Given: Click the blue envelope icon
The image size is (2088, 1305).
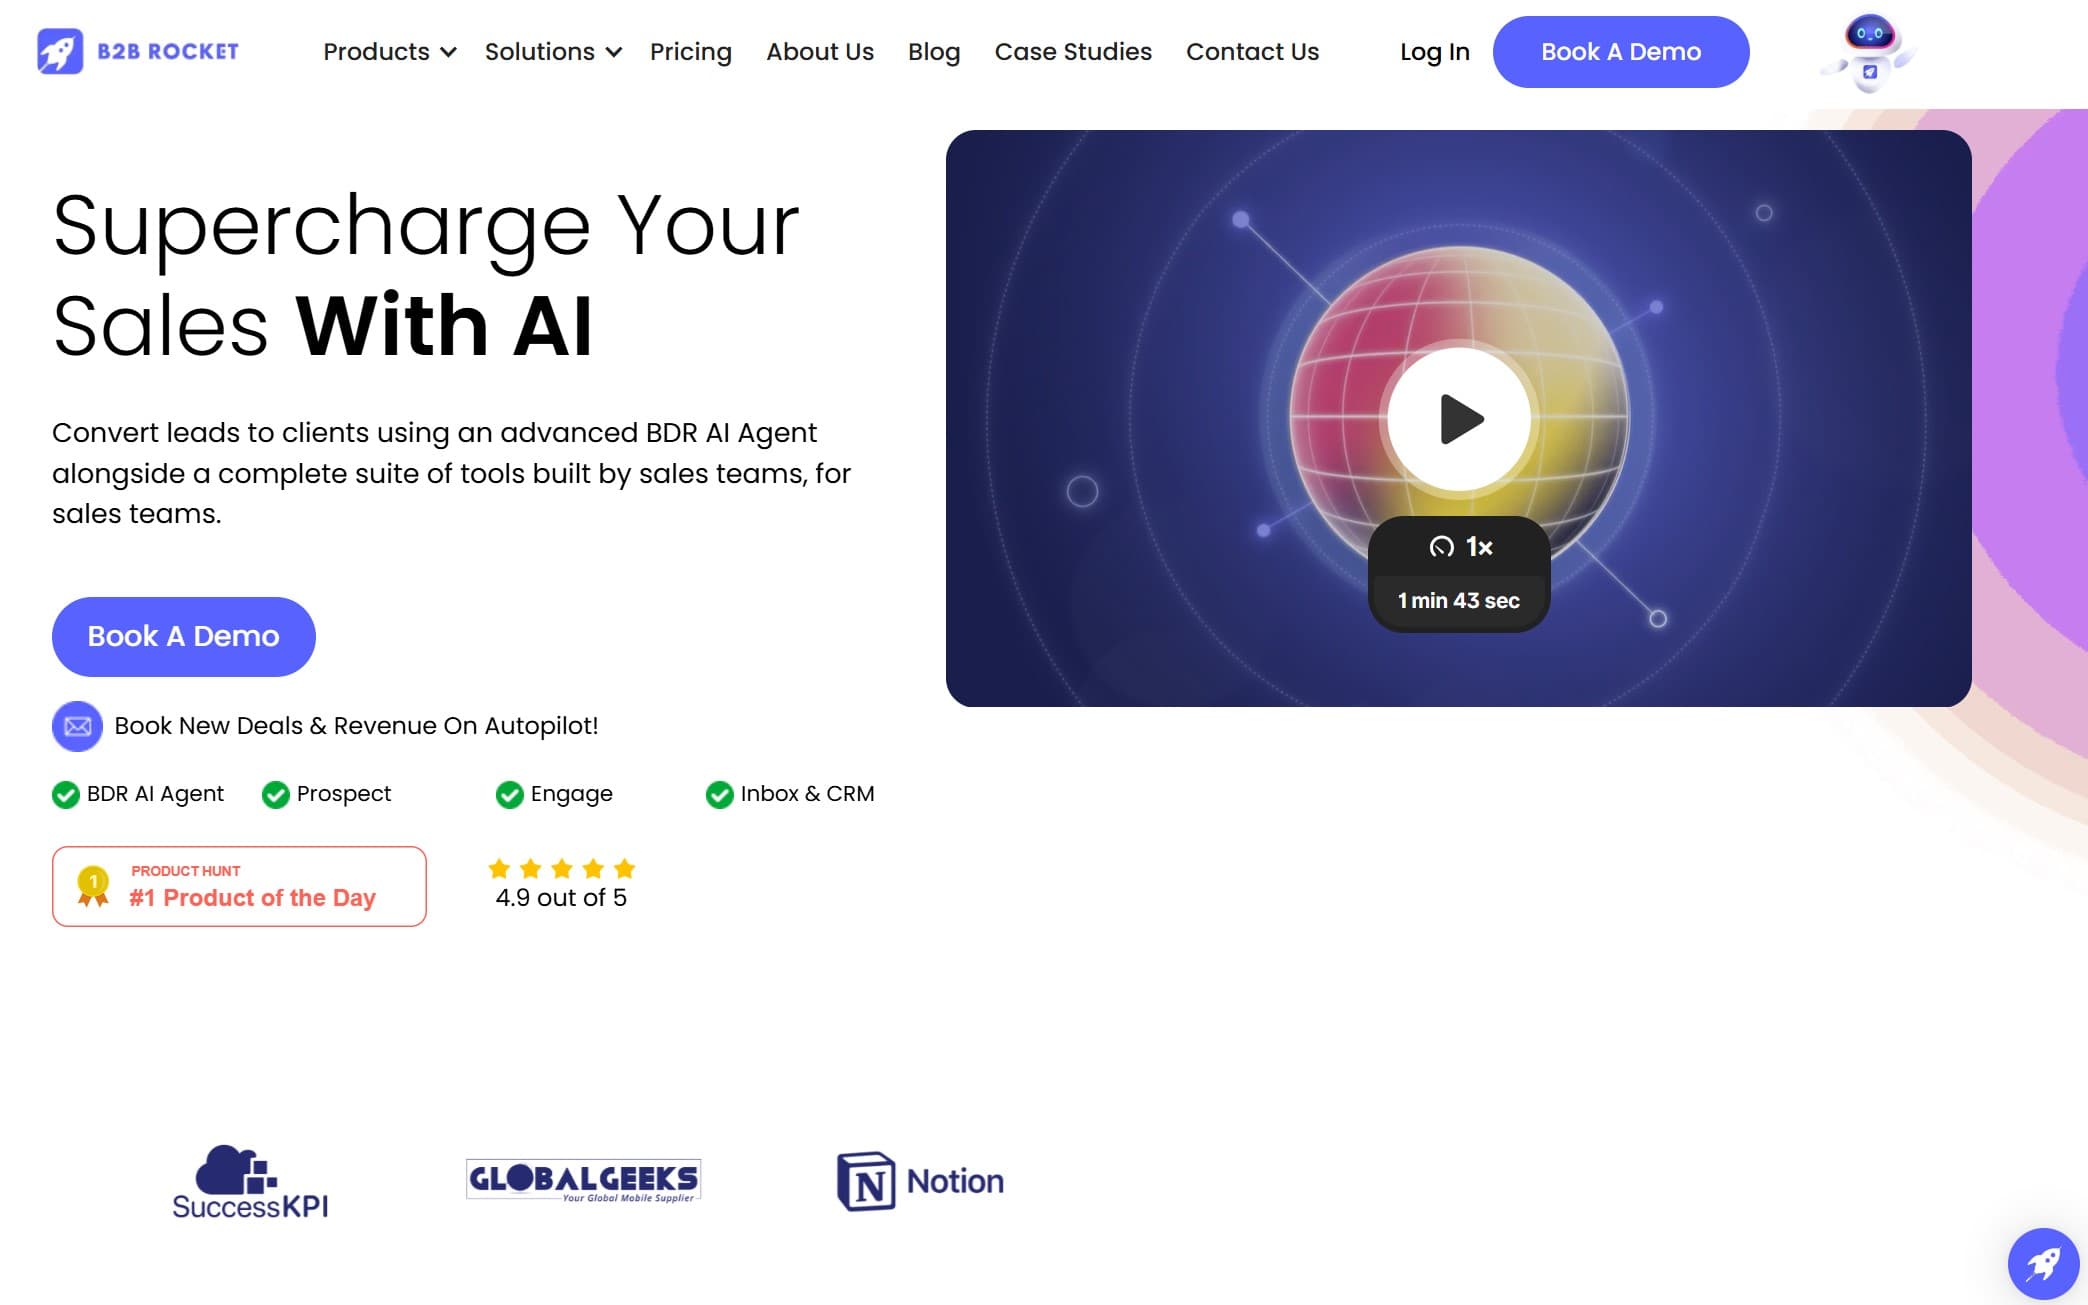Looking at the screenshot, I should coord(77,726).
